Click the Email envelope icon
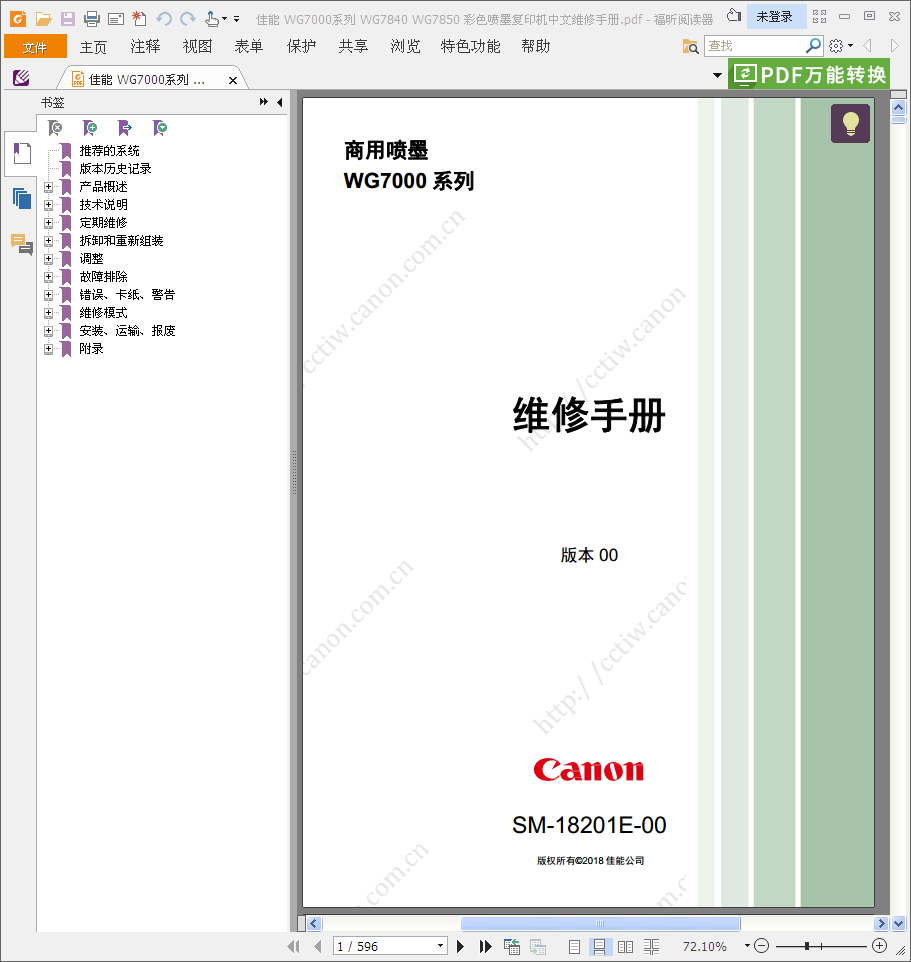The height and width of the screenshot is (962, 911). click(x=115, y=20)
